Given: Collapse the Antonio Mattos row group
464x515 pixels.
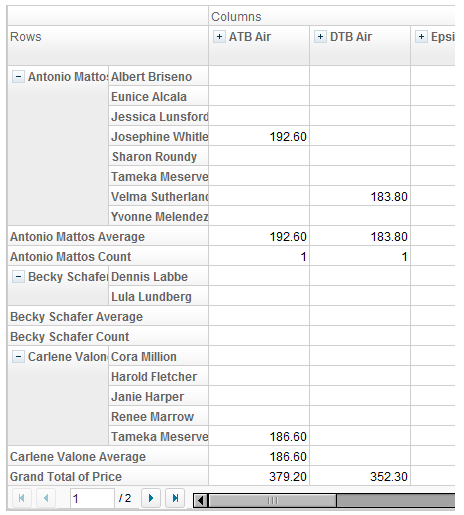Looking at the screenshot, I should coord(18,77).
